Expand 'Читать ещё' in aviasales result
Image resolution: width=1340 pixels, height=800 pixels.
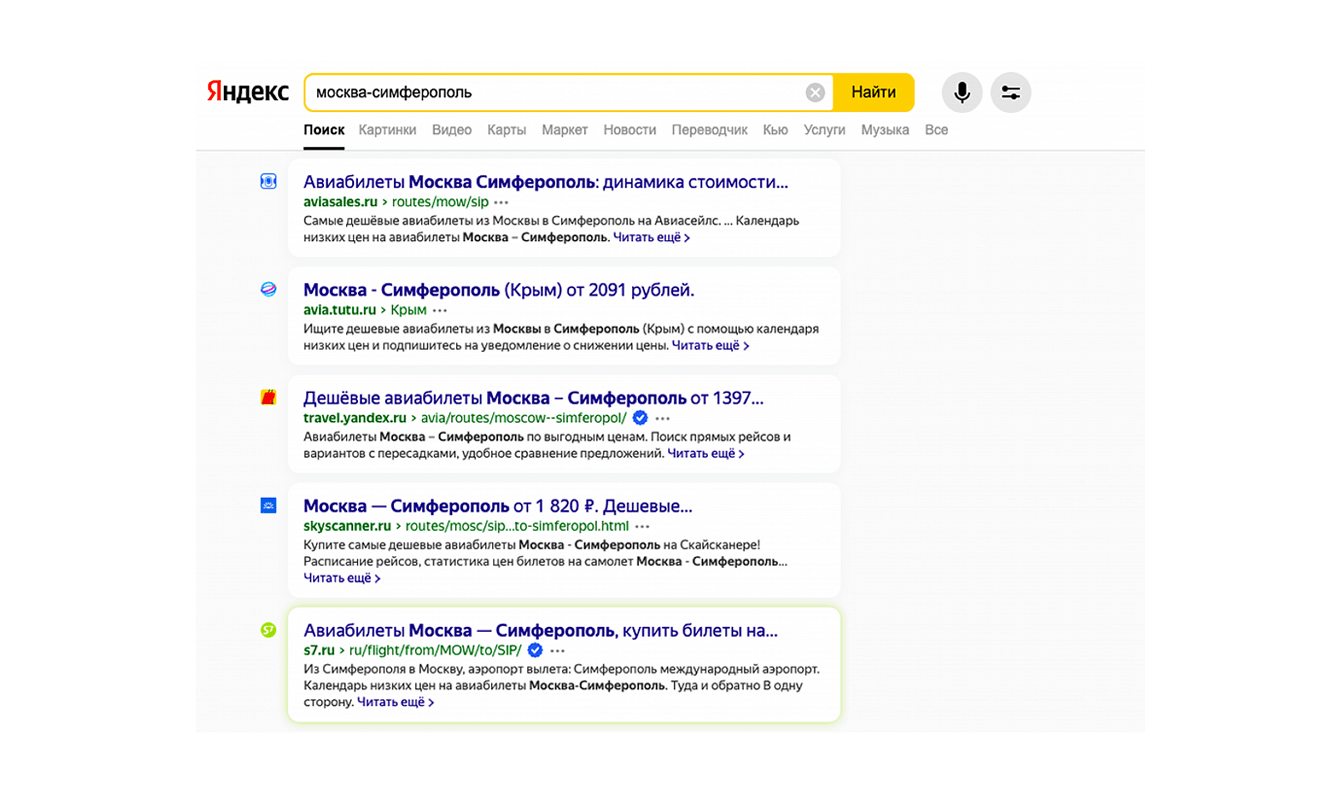coord(651,237)
